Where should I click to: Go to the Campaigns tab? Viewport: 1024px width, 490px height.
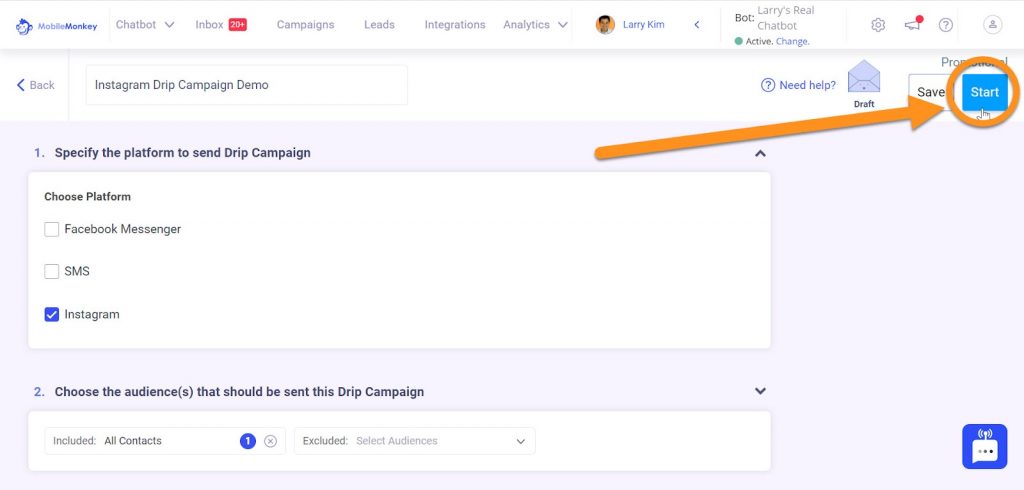[305, 25]
